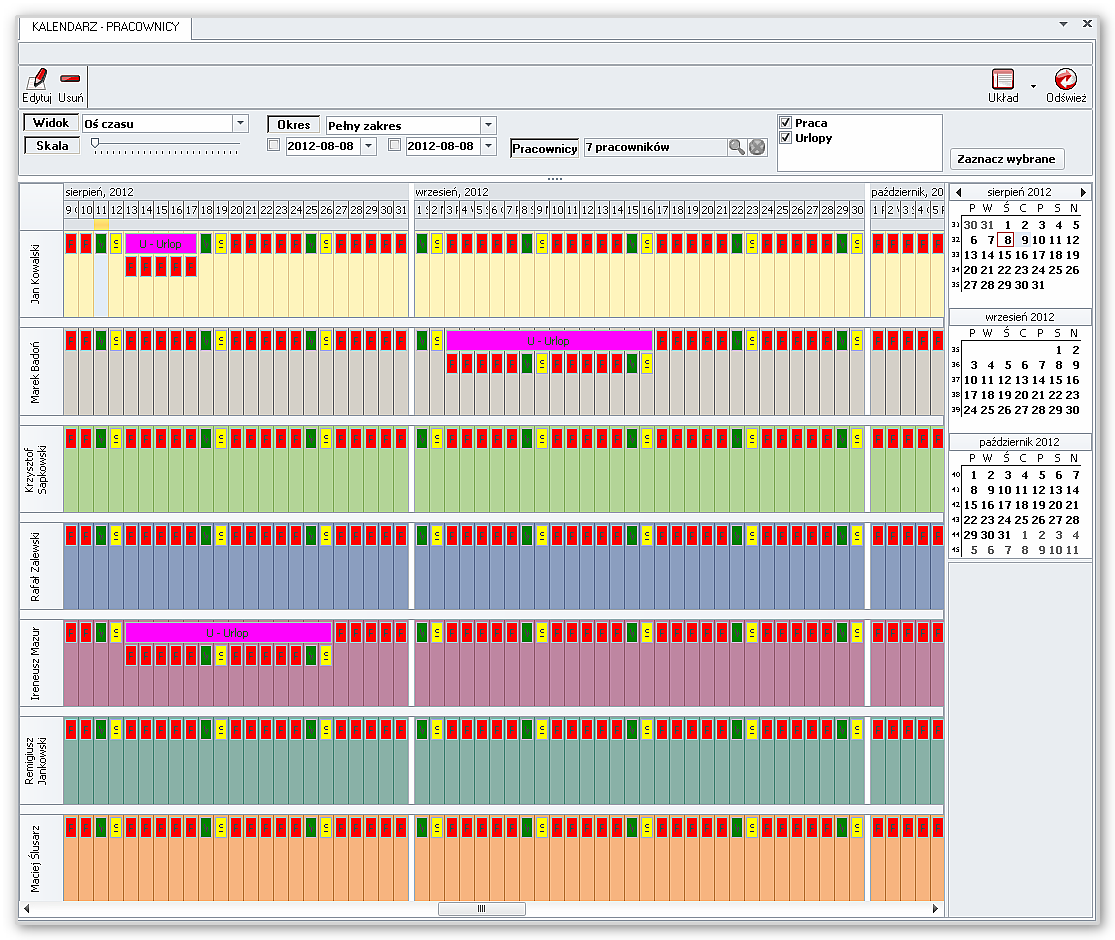Go to next month in the mini calendar
Viewport: 1115px width, 940px height.
(x=1083, y=192)
